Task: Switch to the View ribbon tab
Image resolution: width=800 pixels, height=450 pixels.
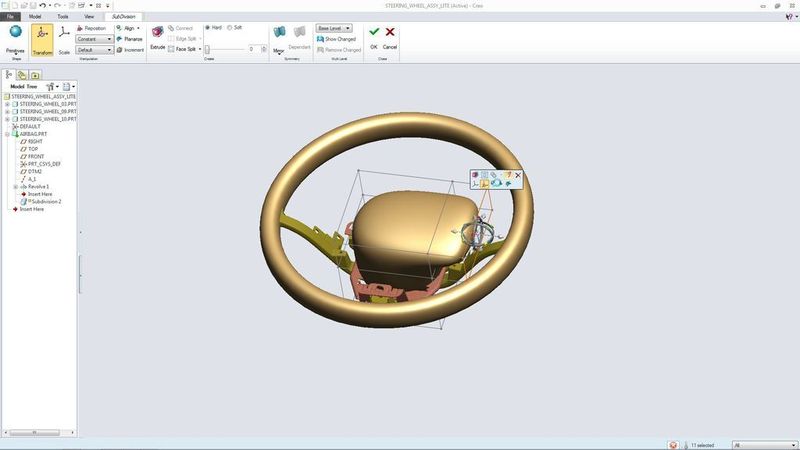Action: tap(89, 16)
